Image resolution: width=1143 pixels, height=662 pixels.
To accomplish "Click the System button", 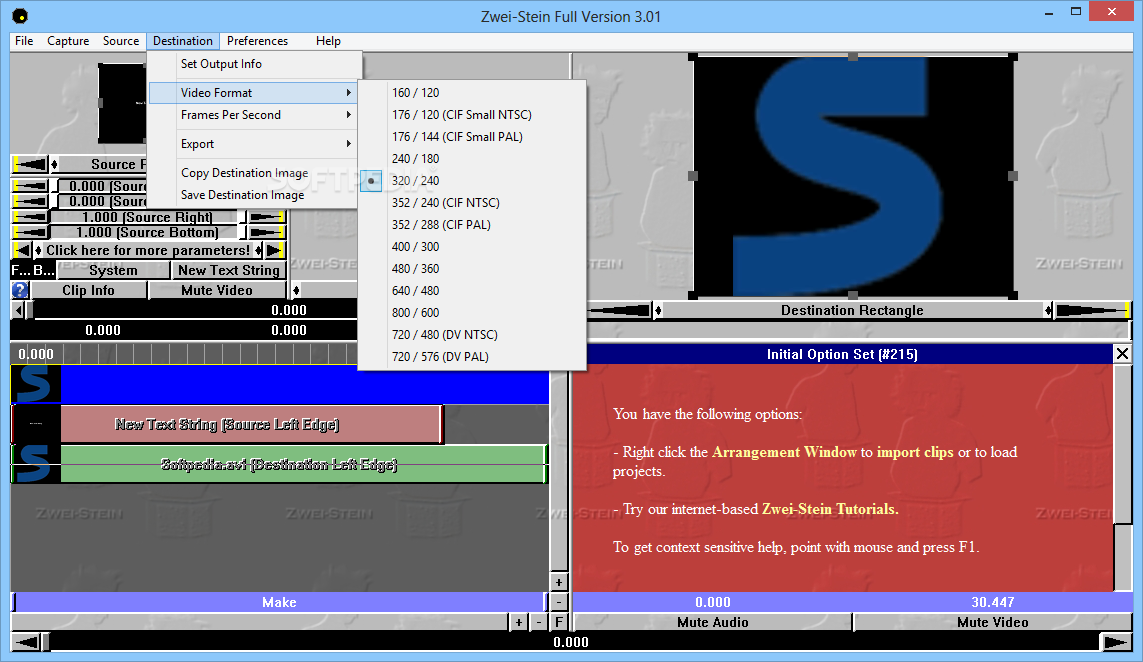I will pos(113,270).
